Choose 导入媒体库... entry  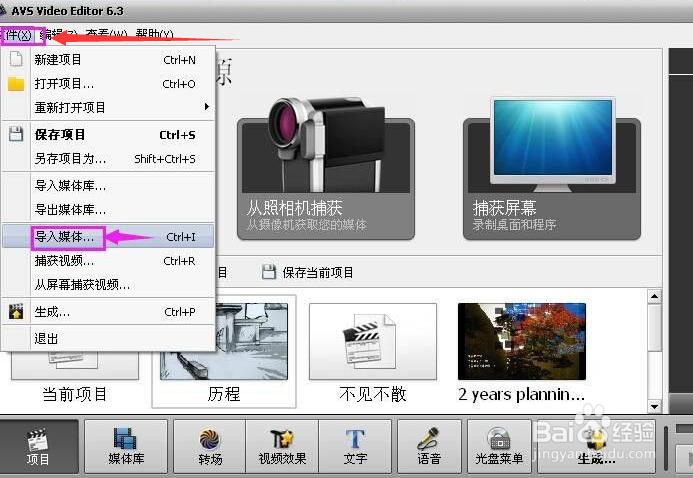coord(108,186)
